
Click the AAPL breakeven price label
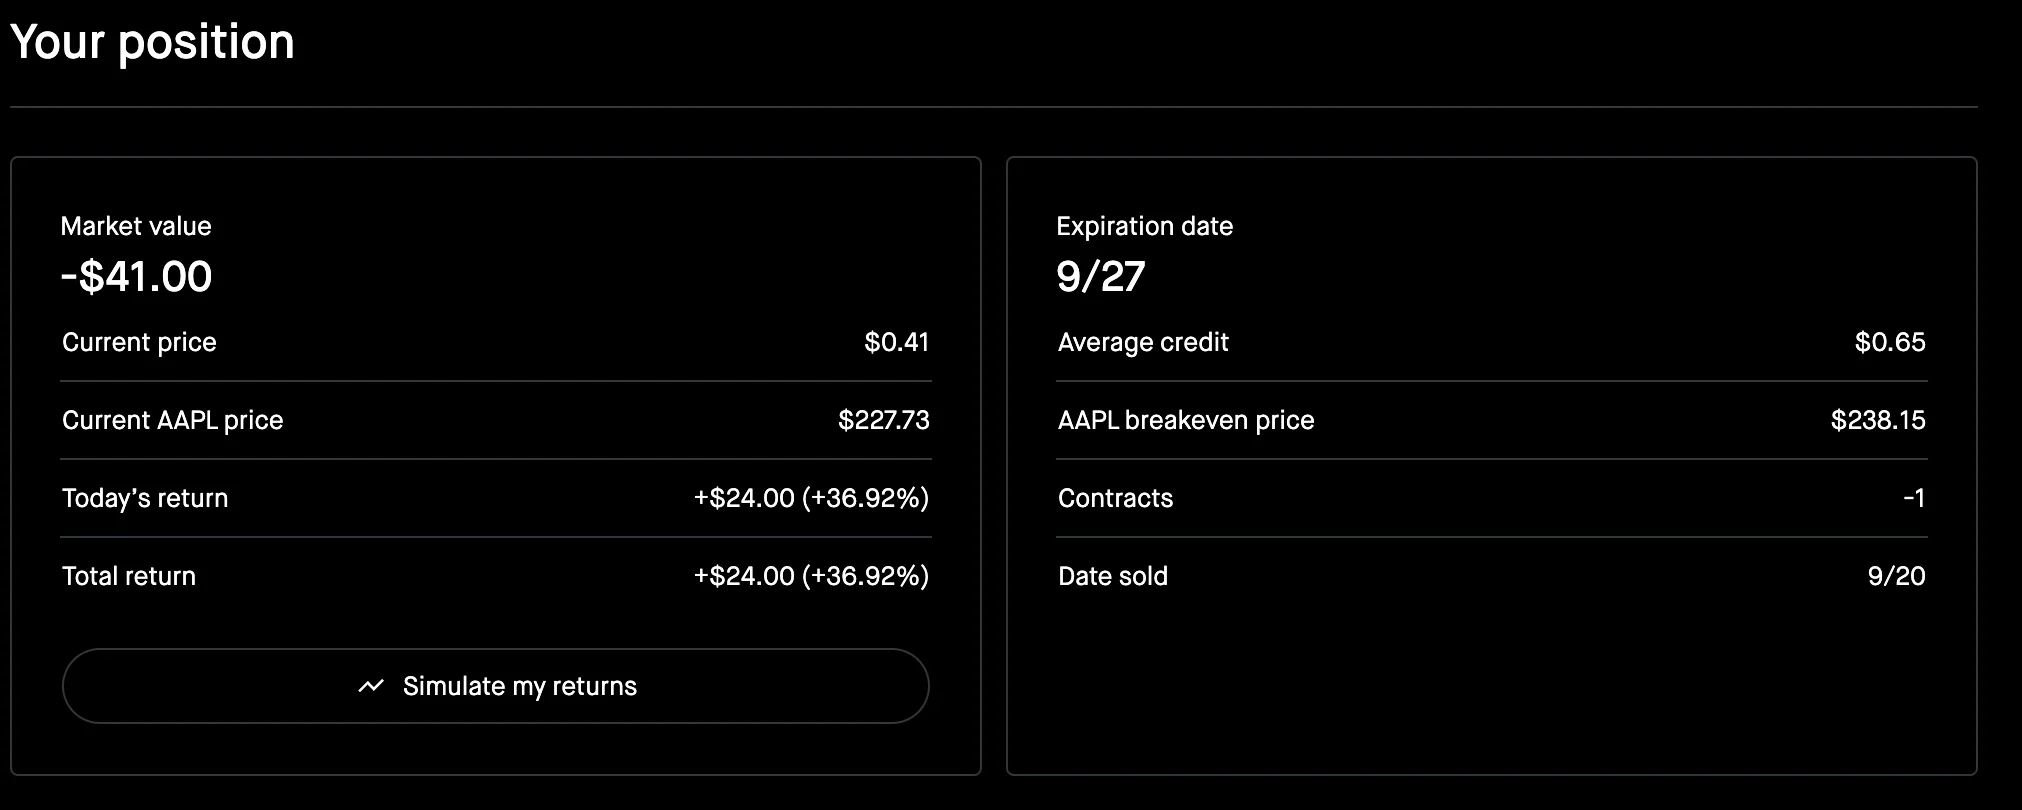coord(1186,420)
